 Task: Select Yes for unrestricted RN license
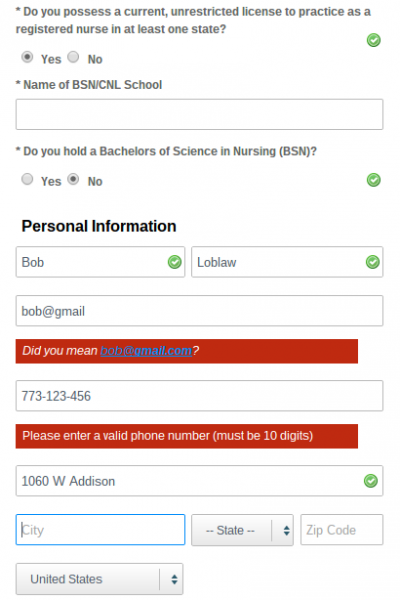[27, 57]
